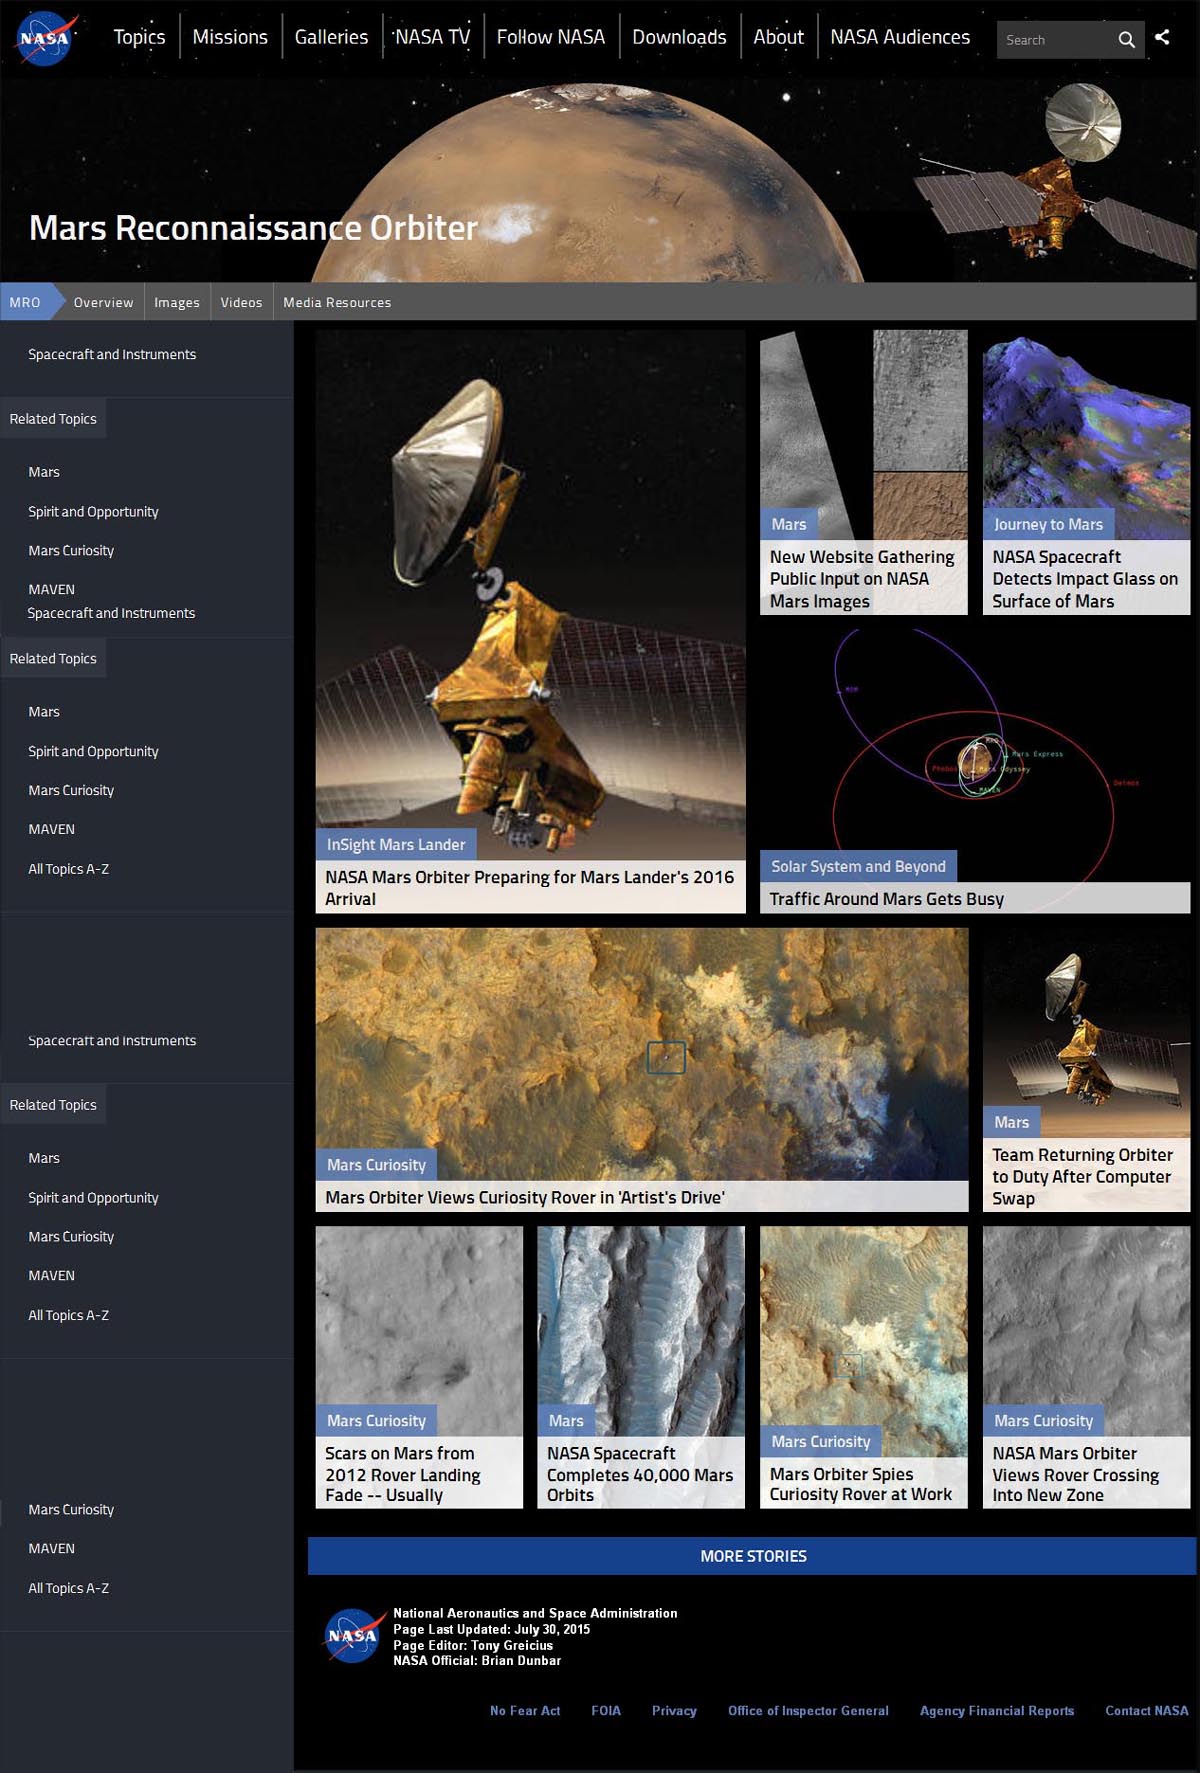The width and height of the screenshot is (1200, 1773).
Task: Open the colorful impact glass terrain thumbnail
Action: pos(1086,420)
